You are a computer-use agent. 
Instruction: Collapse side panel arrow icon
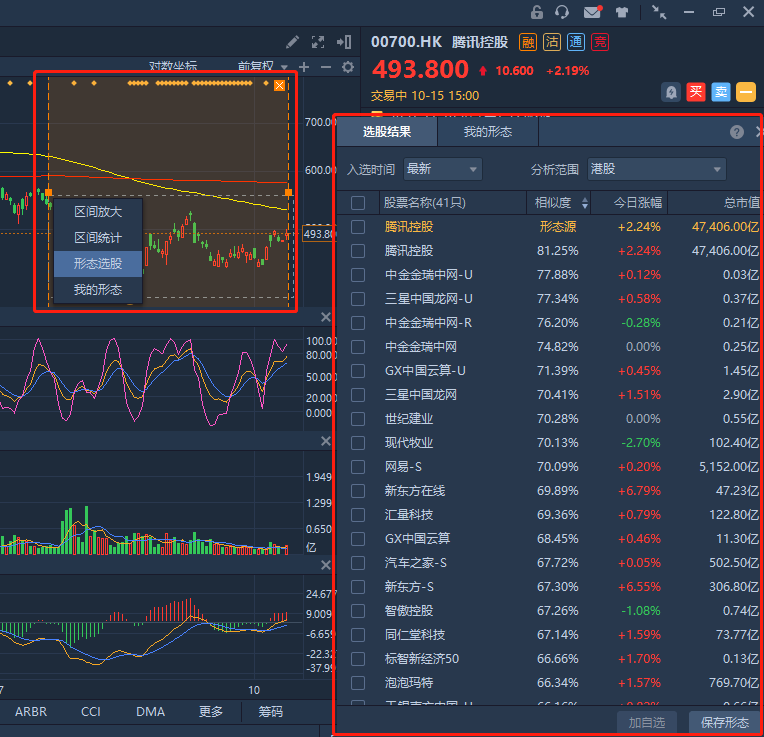click(x=344, y=42)
